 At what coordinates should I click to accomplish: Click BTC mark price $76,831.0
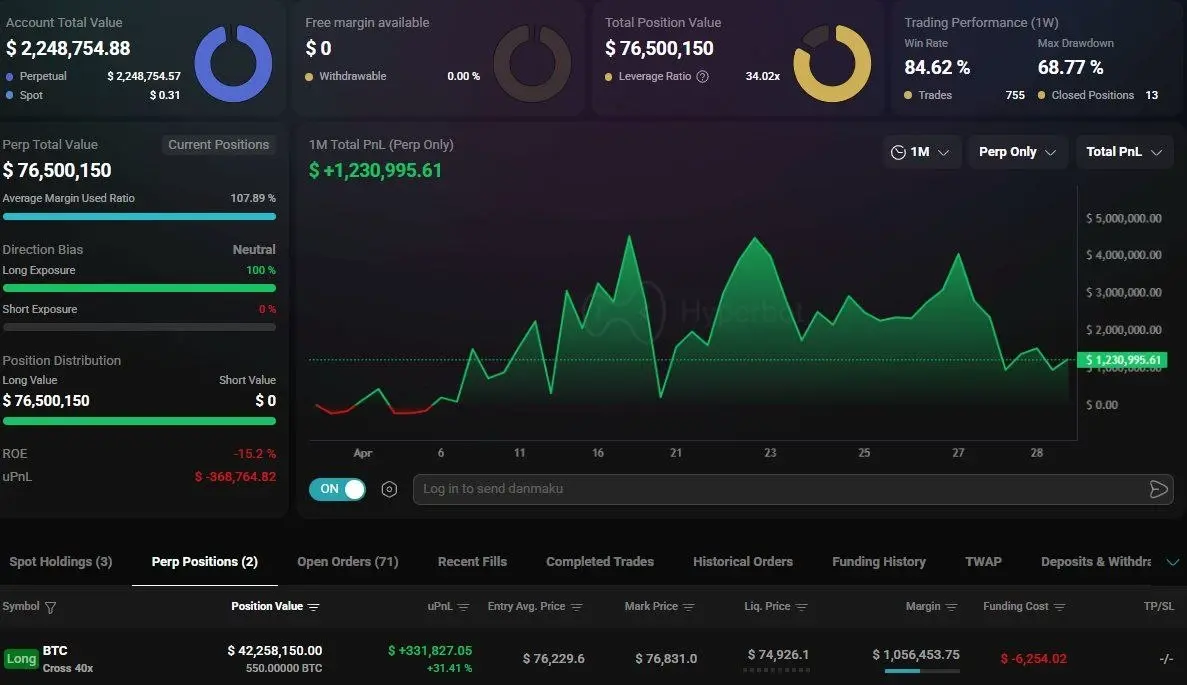click(x=666, y=659)
